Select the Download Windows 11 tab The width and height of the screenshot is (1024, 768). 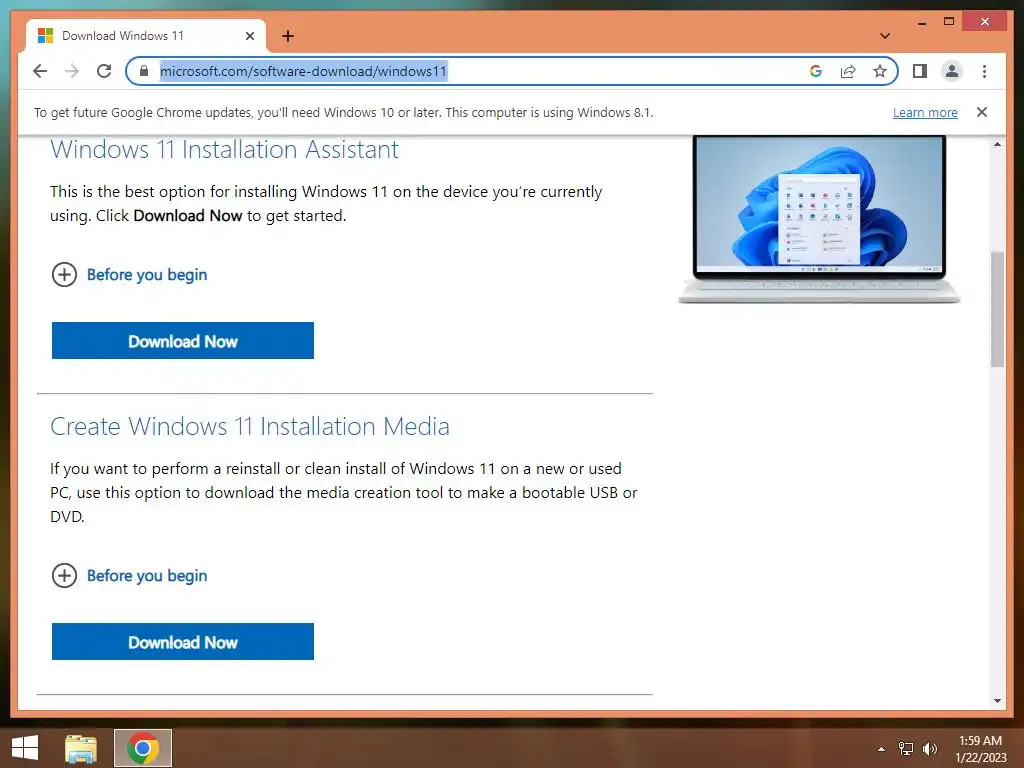pyautogui.click(x=146, y=36)
